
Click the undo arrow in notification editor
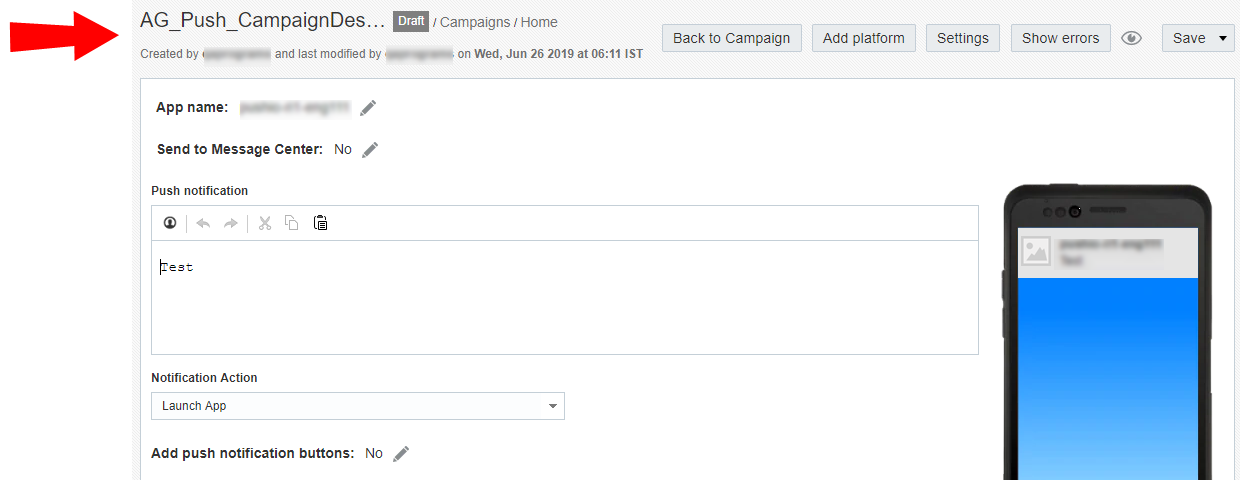(x=203, y=223)
